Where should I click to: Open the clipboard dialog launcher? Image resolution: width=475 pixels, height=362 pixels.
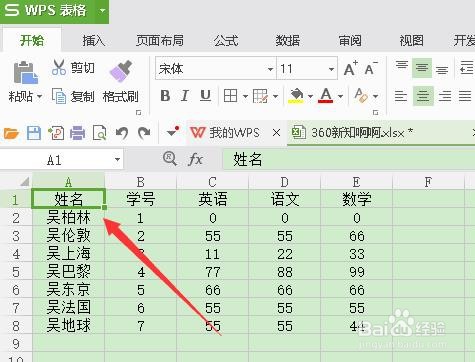click(x=138, y=113)
